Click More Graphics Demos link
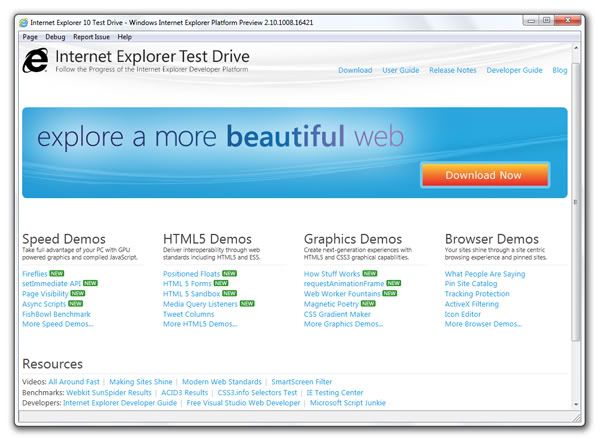 (343, 324)
